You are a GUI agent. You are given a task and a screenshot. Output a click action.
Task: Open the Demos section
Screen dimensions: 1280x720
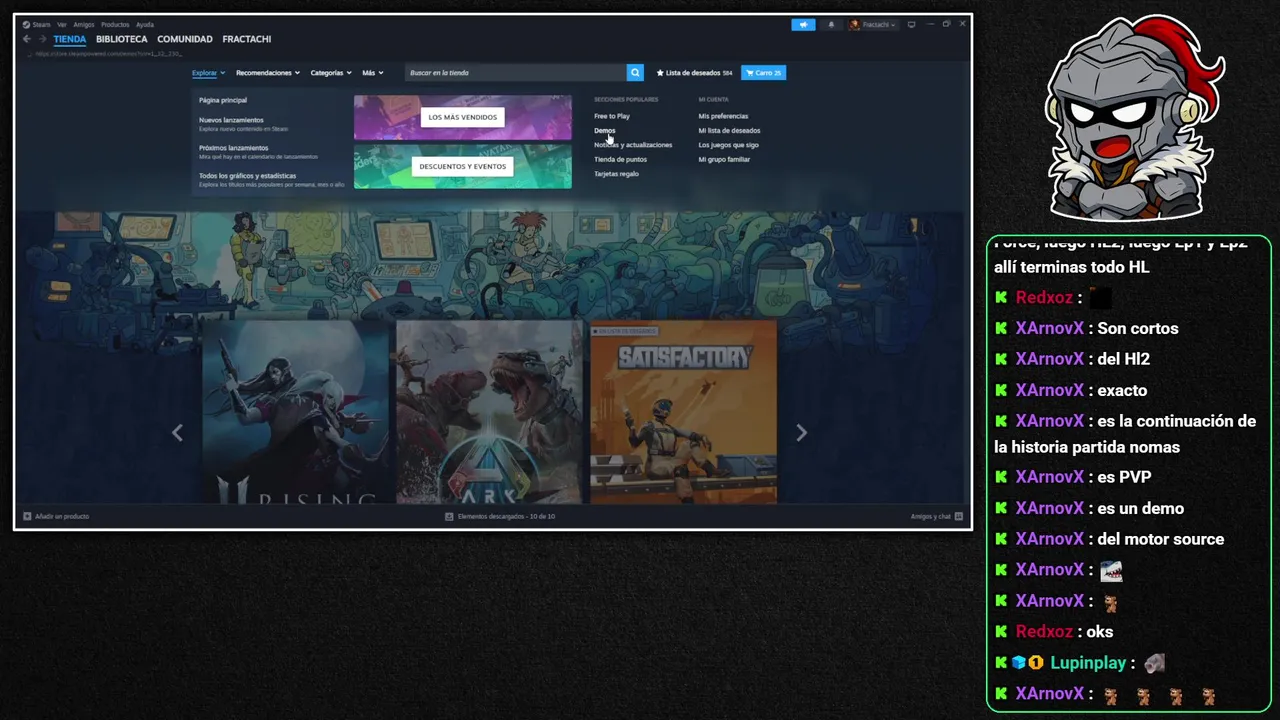(604, 130)
